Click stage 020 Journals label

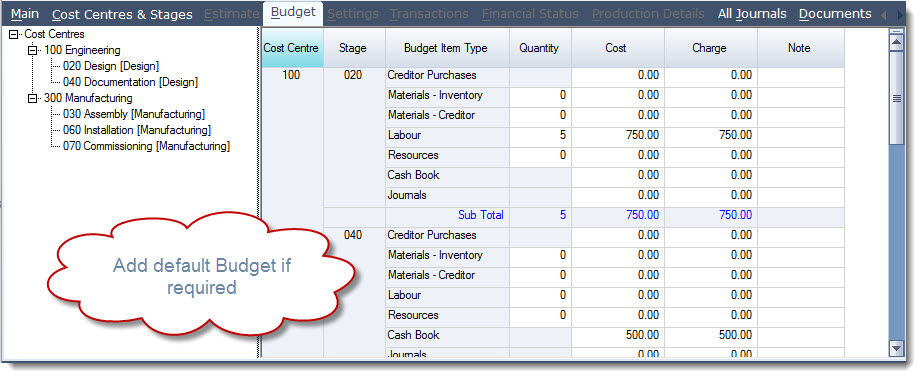(x=407, y=195)
